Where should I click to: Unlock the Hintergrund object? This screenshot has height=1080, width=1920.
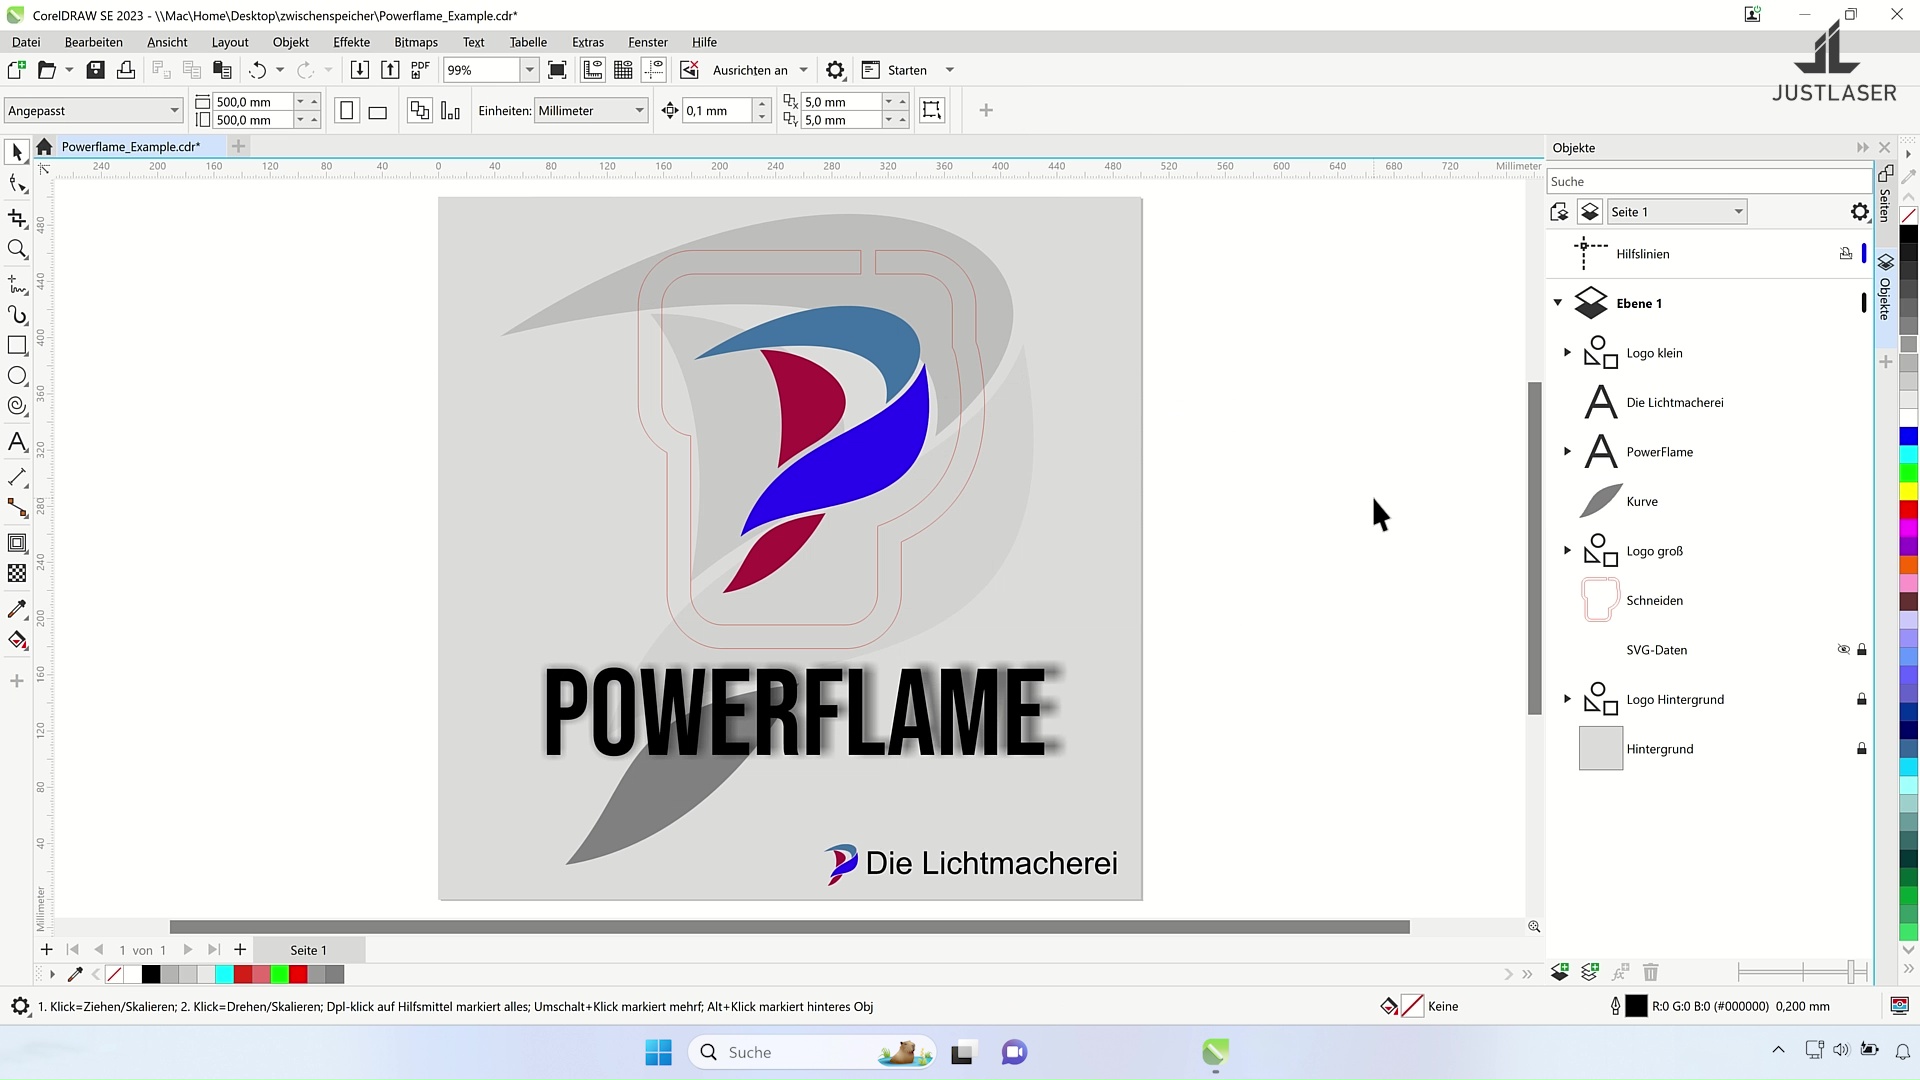point(1861,749)
